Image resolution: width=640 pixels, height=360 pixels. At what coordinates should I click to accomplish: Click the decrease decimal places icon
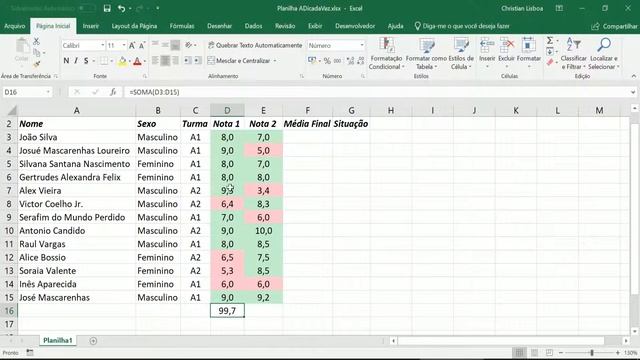click(x=360, y=60)
